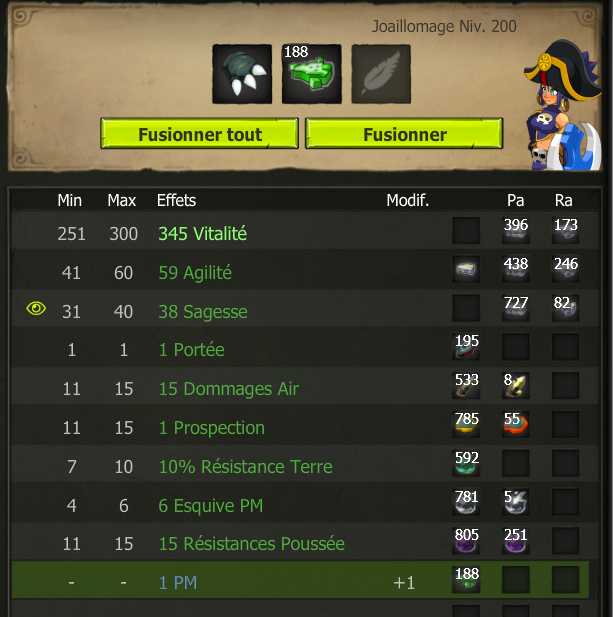Click the green PM rune slot with 188

click(312, 74)
